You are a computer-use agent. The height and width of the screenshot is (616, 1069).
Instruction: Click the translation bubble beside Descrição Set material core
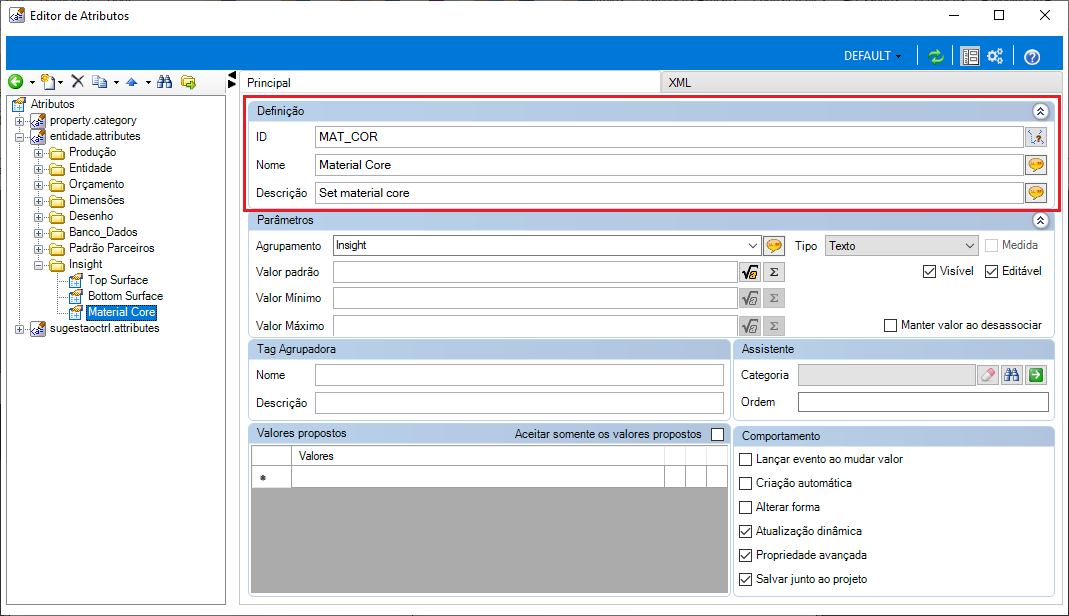(1036, 193)
